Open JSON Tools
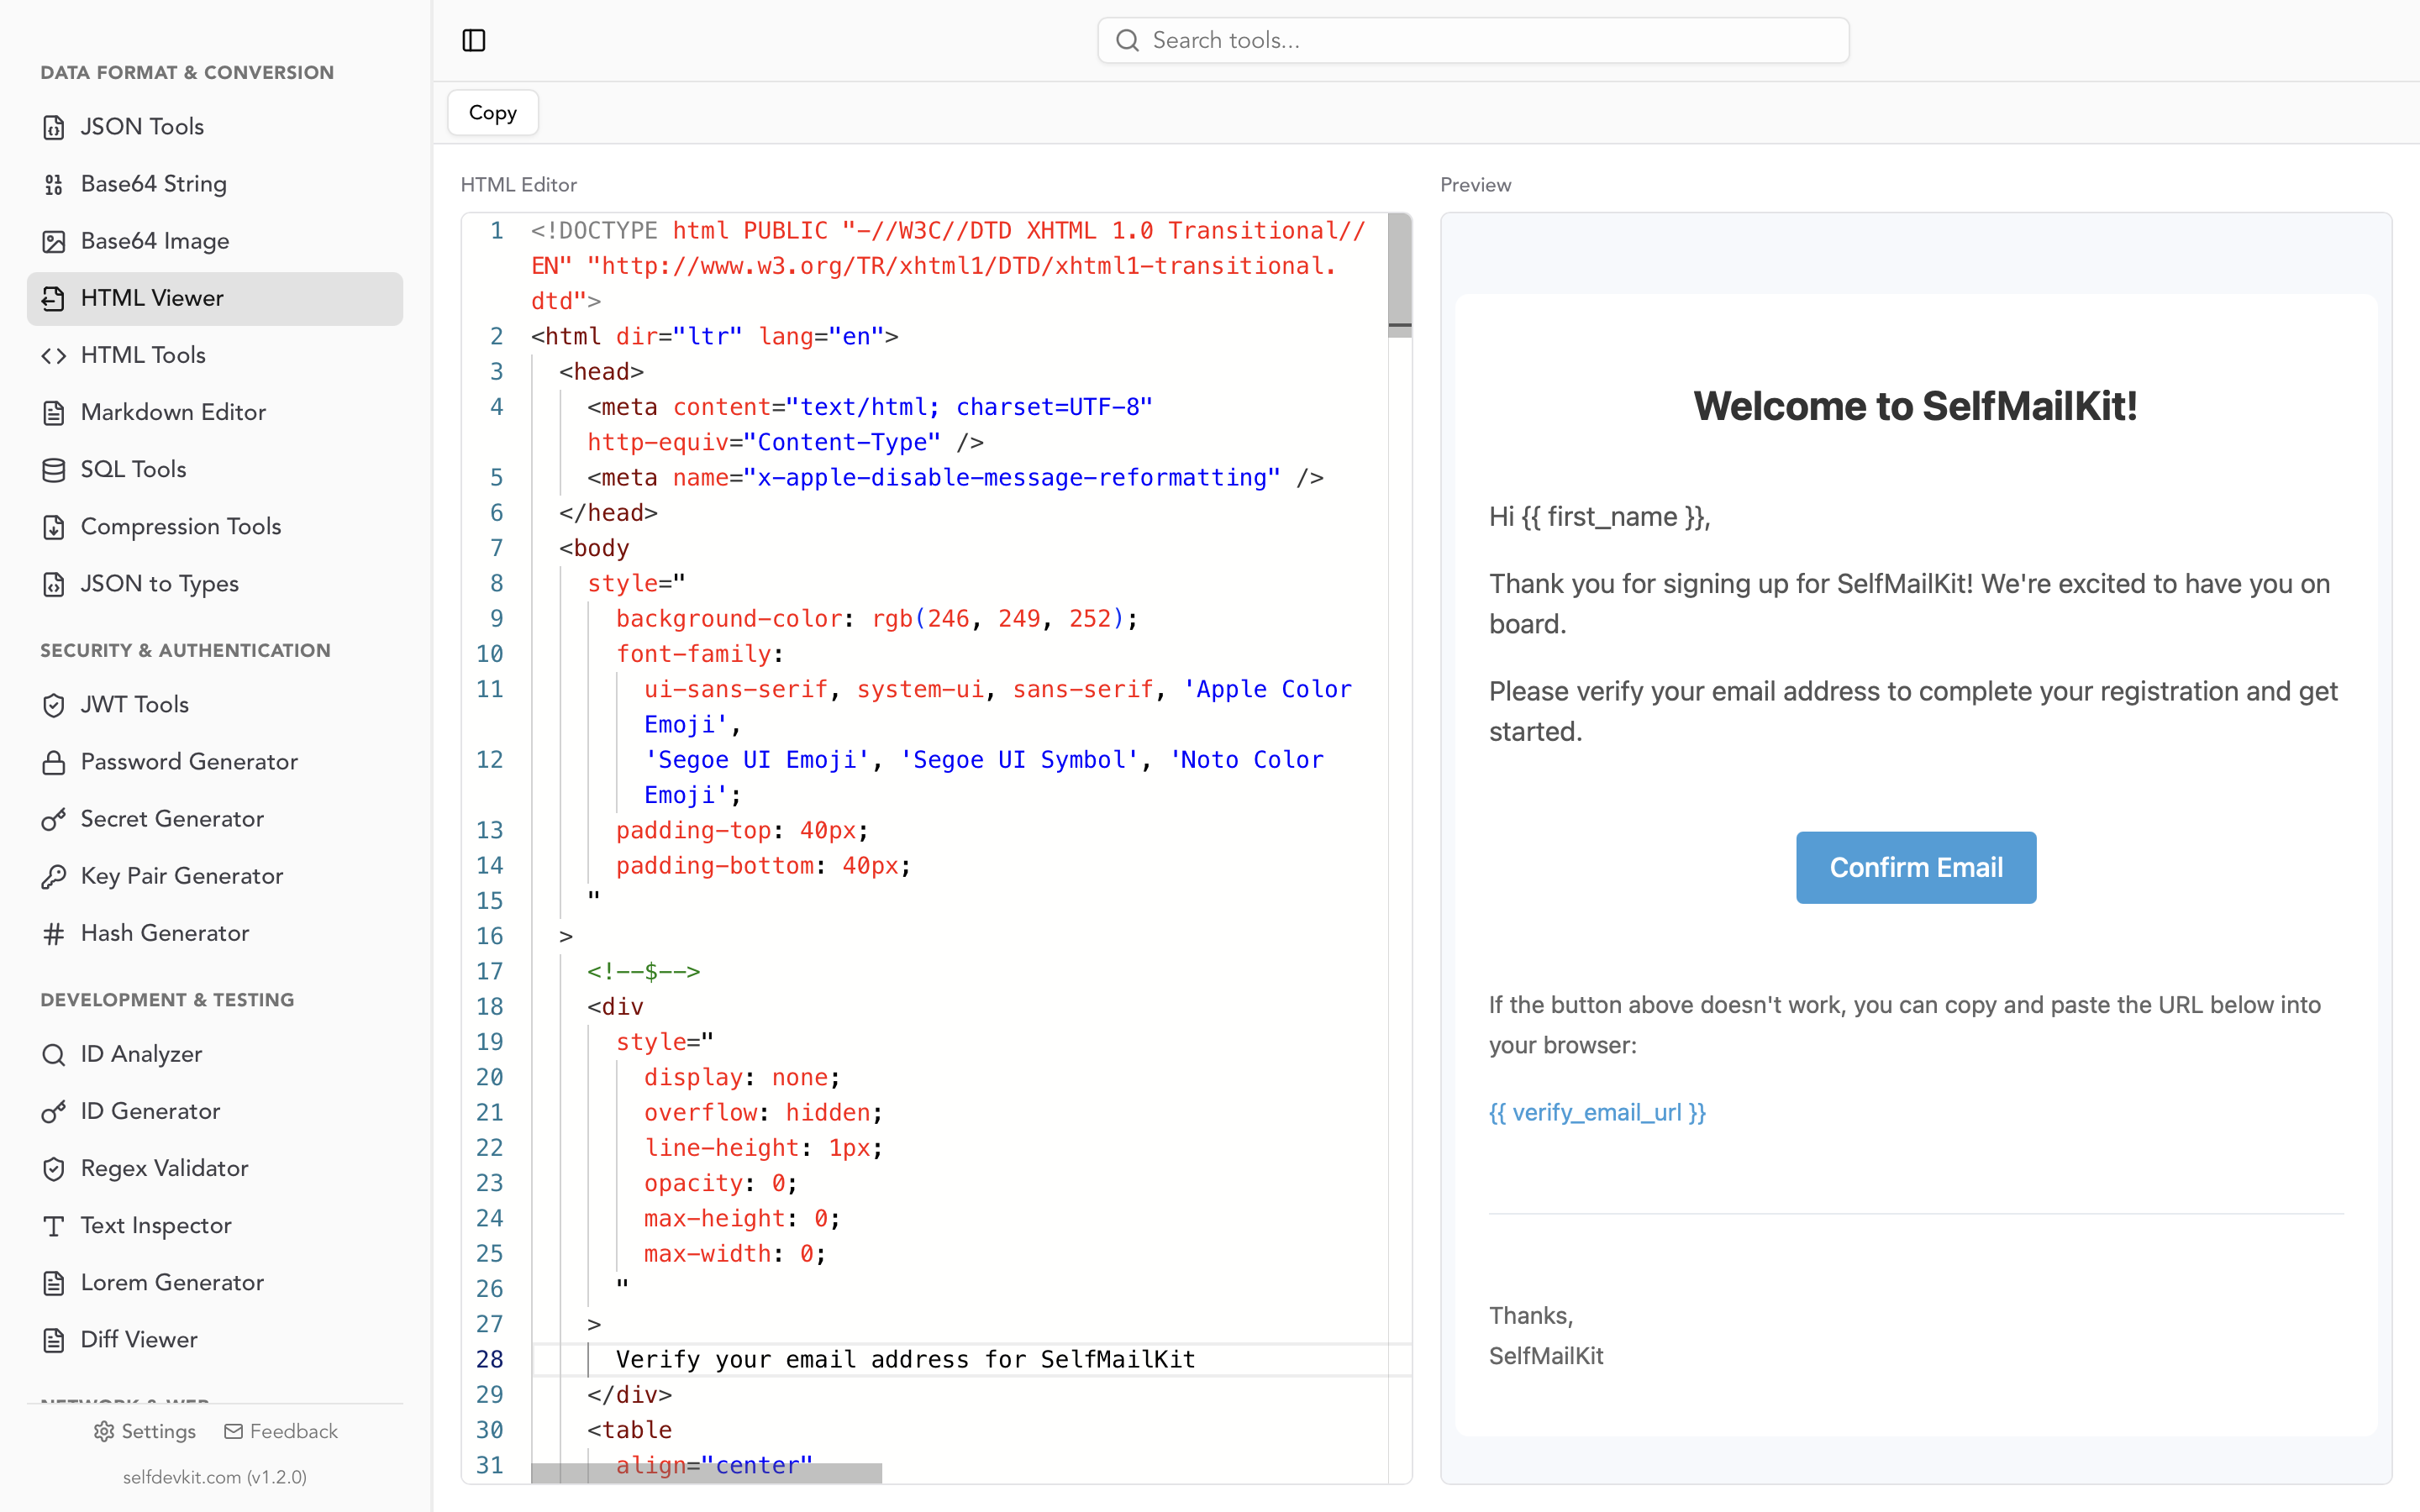This screenshot has width=2420, height=1512. [215, 127]
